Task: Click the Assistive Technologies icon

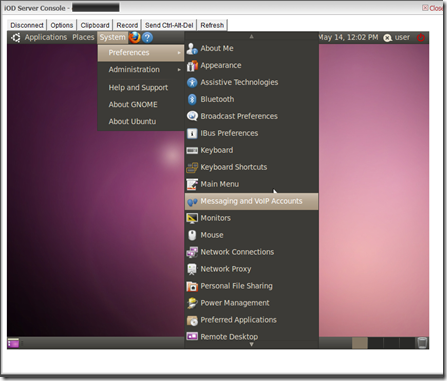Action: (x=192, y=82)
